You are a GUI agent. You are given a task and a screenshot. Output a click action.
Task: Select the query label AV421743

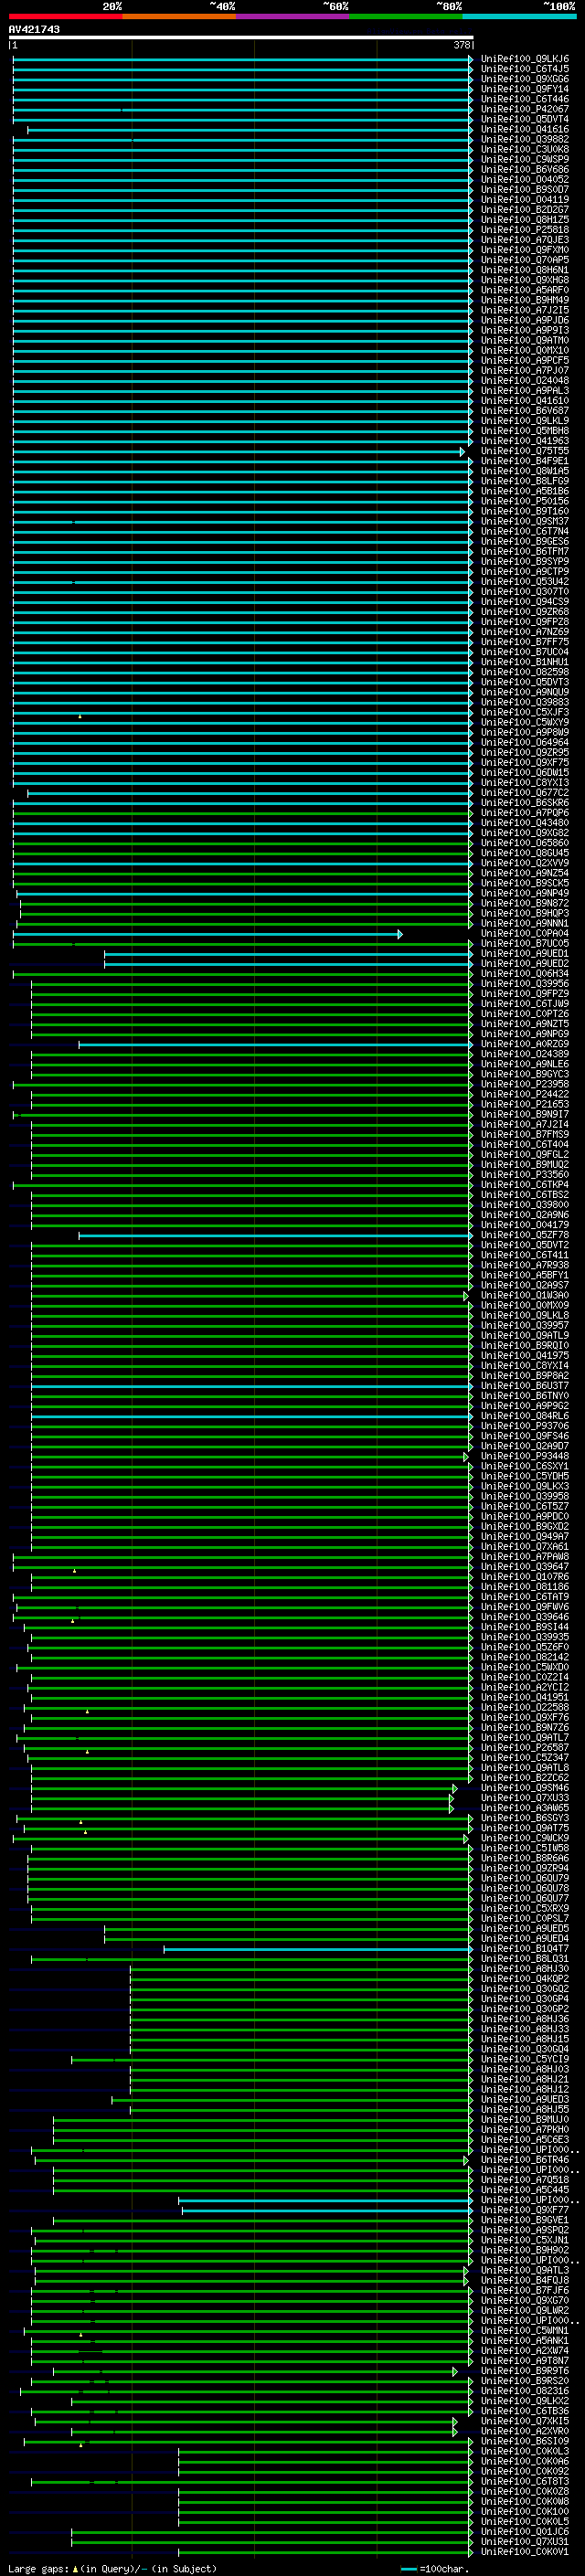[34, 29]
